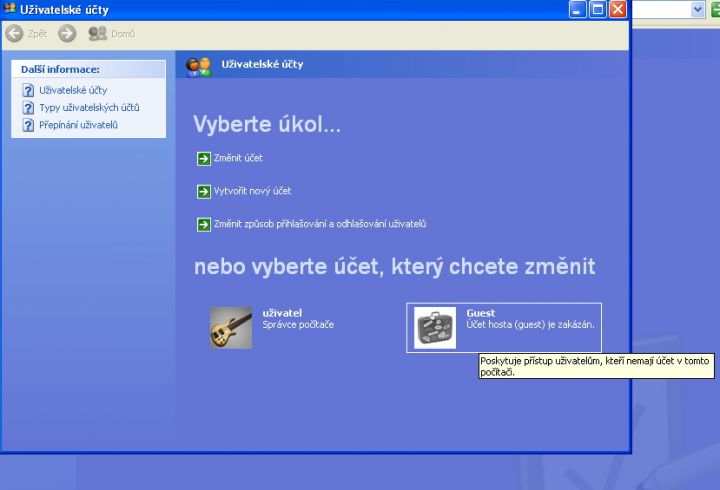Click the window title bar users icon
The width and height of the screenshot is (720, 490).
[x=9, y=8]
